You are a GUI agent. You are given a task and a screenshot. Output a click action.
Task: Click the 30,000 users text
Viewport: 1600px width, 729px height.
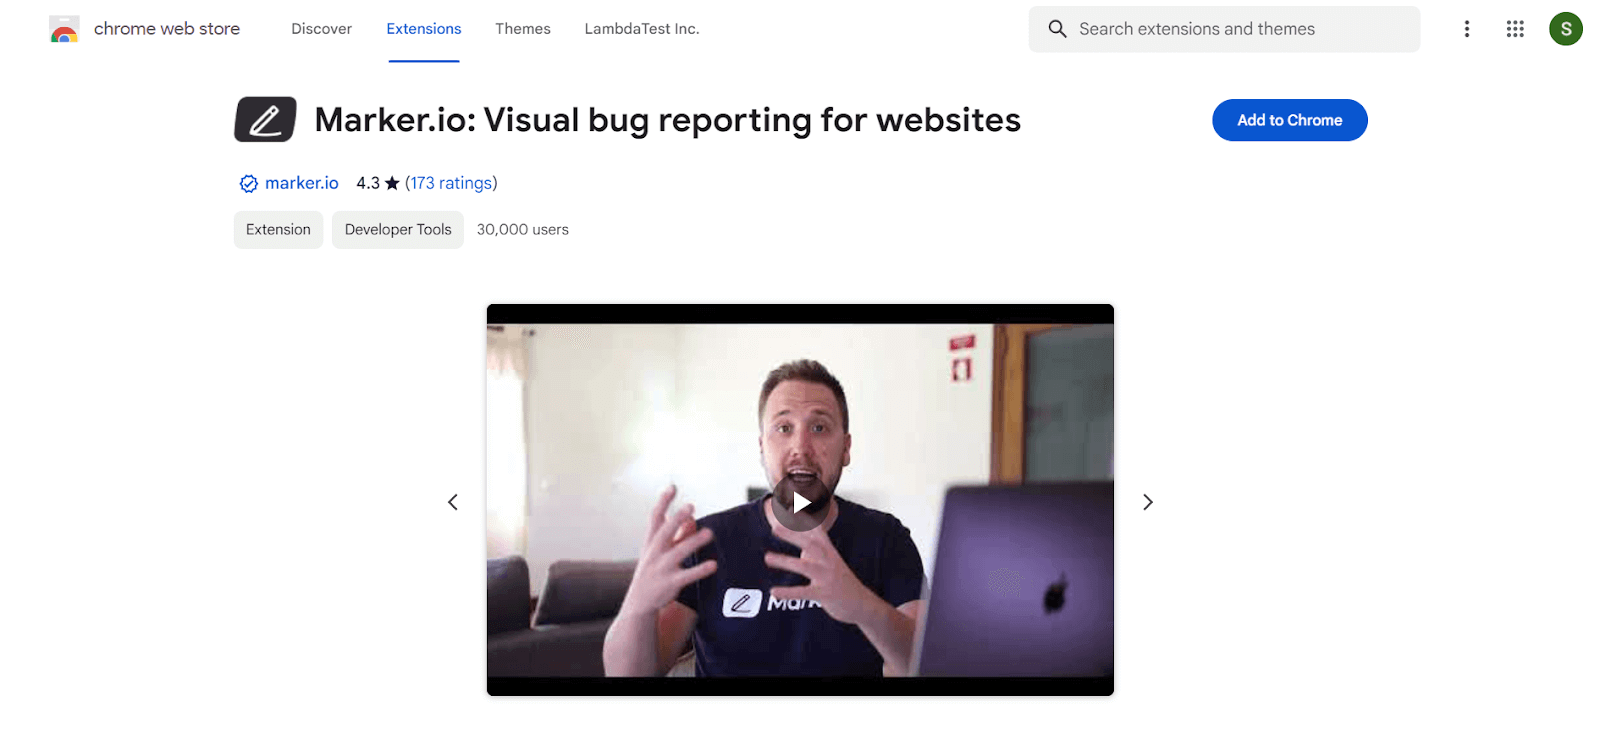(x=523, y=230)
